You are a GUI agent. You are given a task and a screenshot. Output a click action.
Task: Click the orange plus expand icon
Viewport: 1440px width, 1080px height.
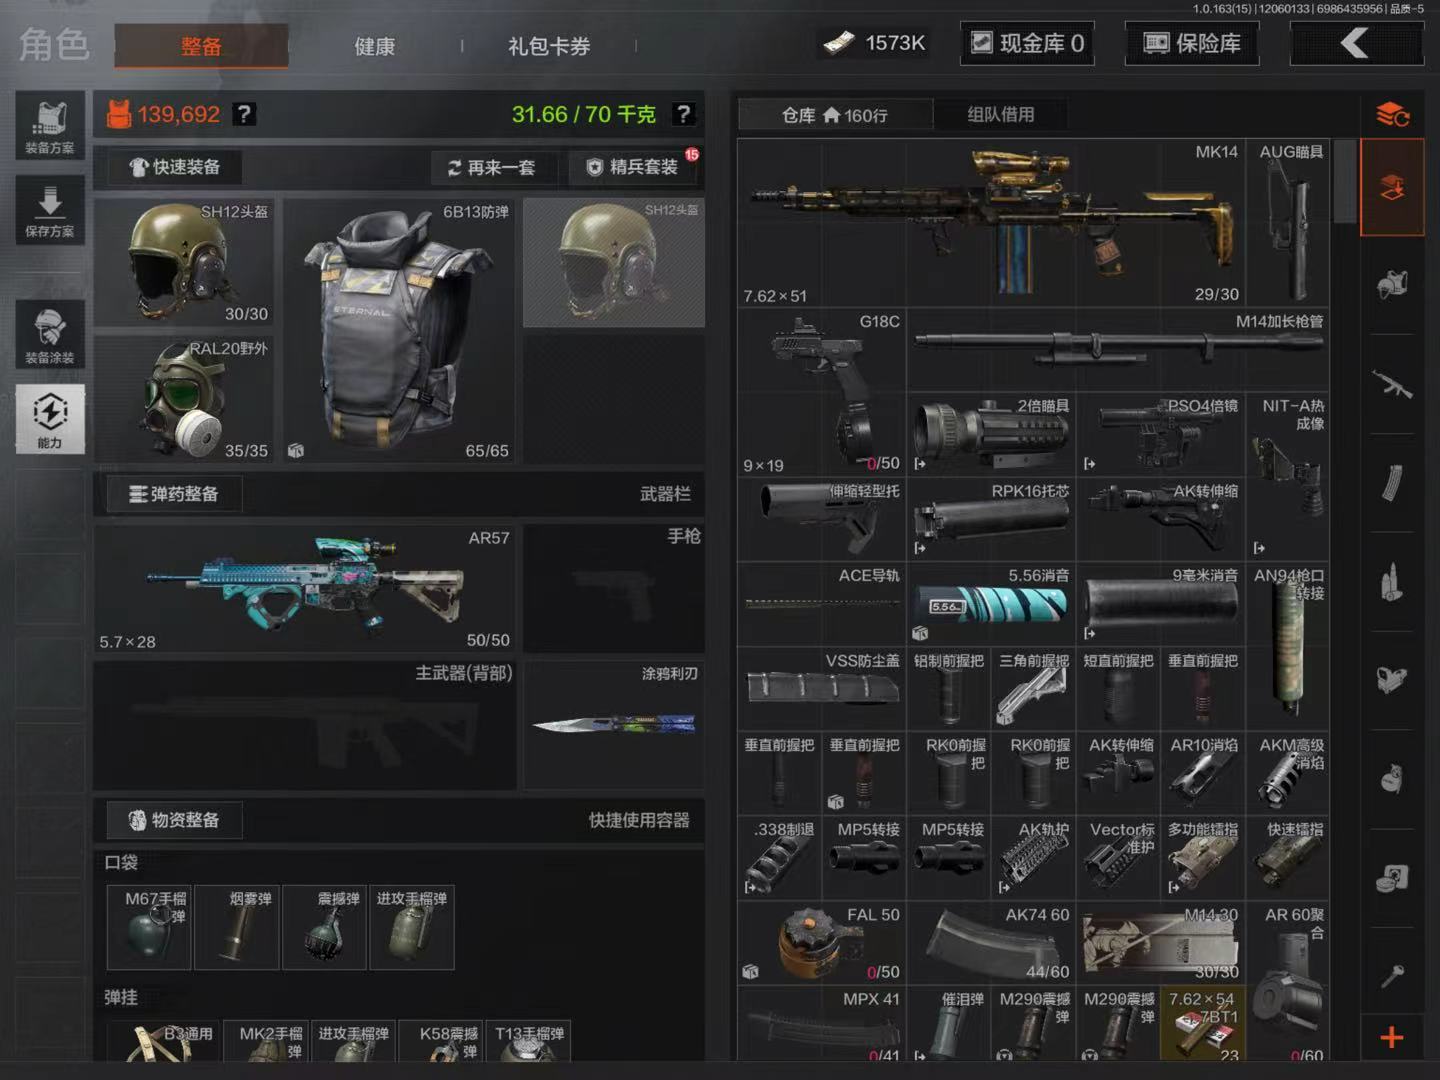[1392, 1038]
